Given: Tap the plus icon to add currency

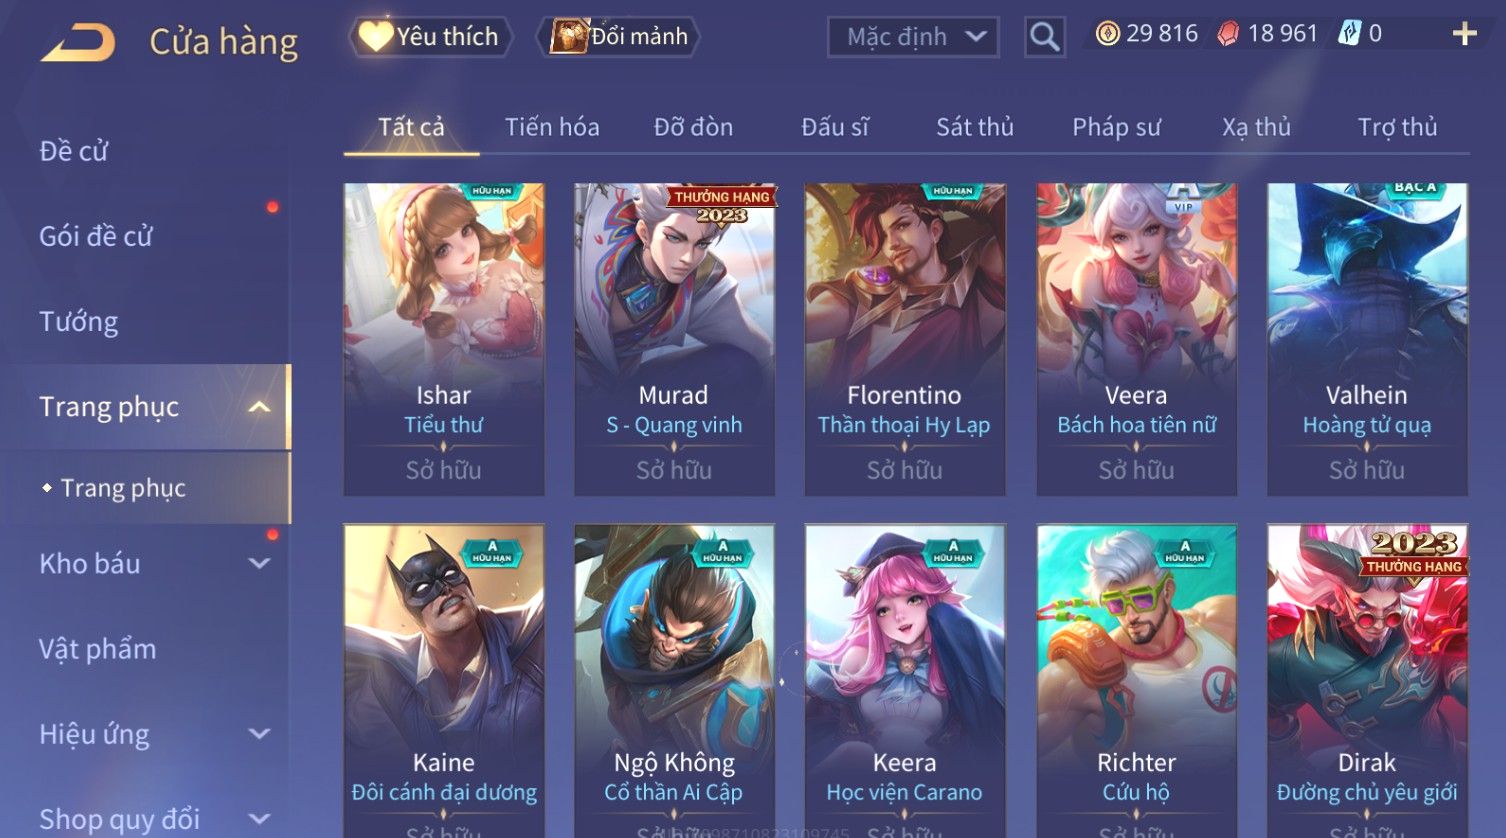Looking at the screenshot, I should pos(1464,34).
